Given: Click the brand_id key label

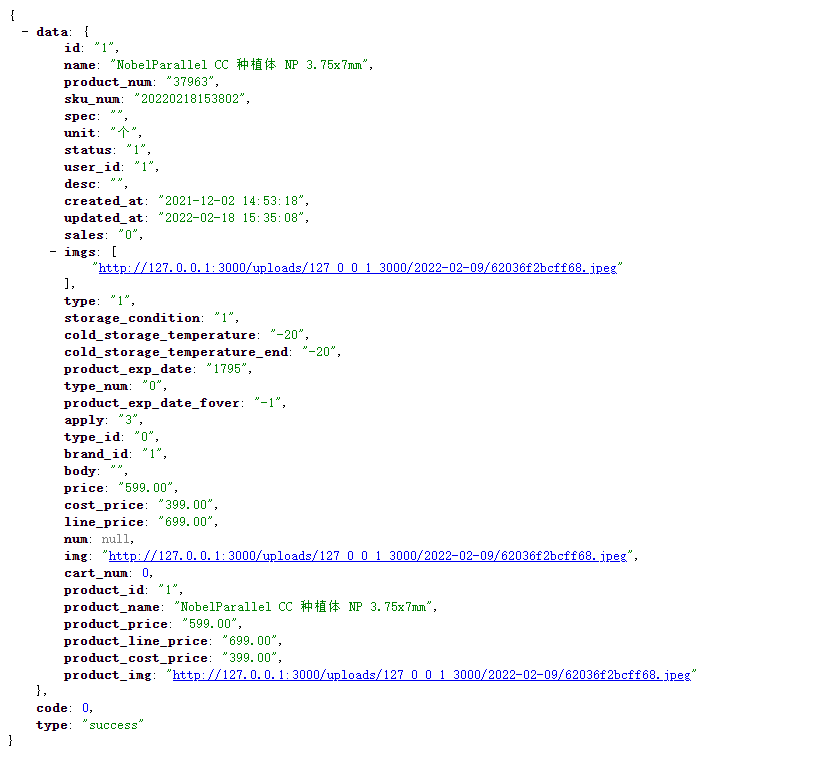Looking at the screenshot, I should 96,454.
